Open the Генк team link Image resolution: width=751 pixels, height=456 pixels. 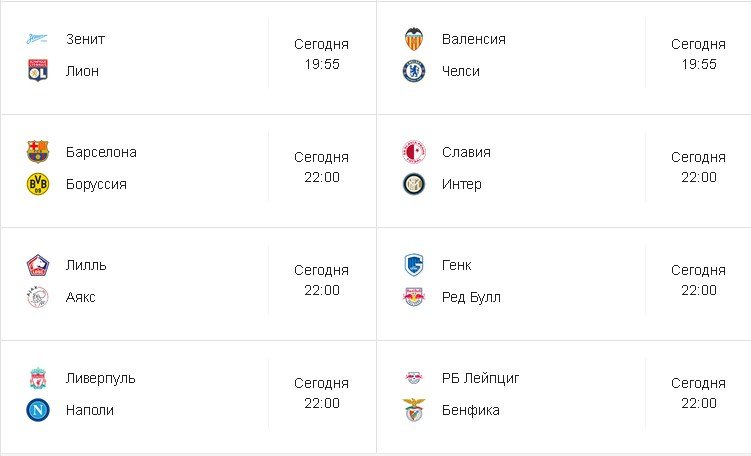coord(457,265)
